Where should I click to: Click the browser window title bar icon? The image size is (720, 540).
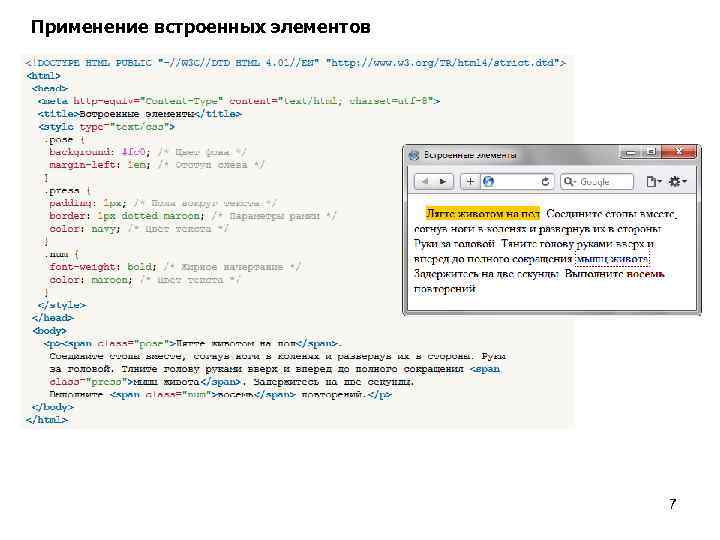point(414,155)
